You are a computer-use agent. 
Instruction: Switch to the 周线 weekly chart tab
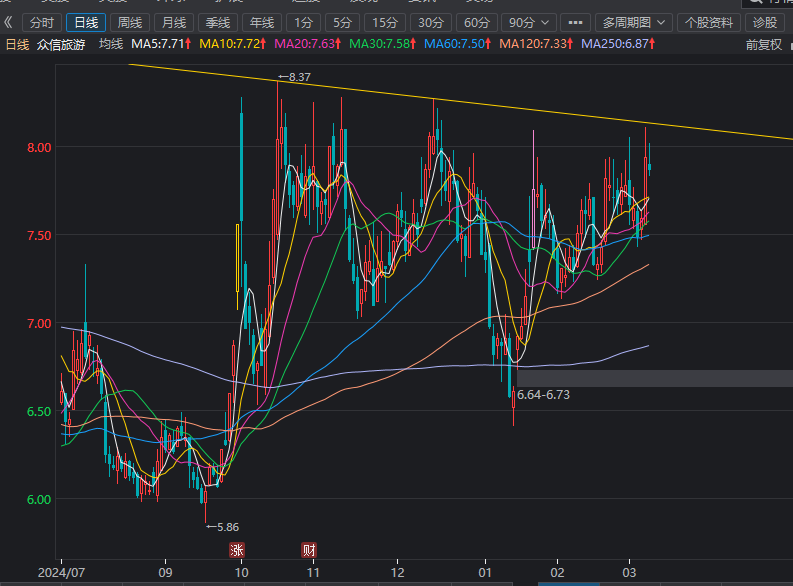[130, 22]
